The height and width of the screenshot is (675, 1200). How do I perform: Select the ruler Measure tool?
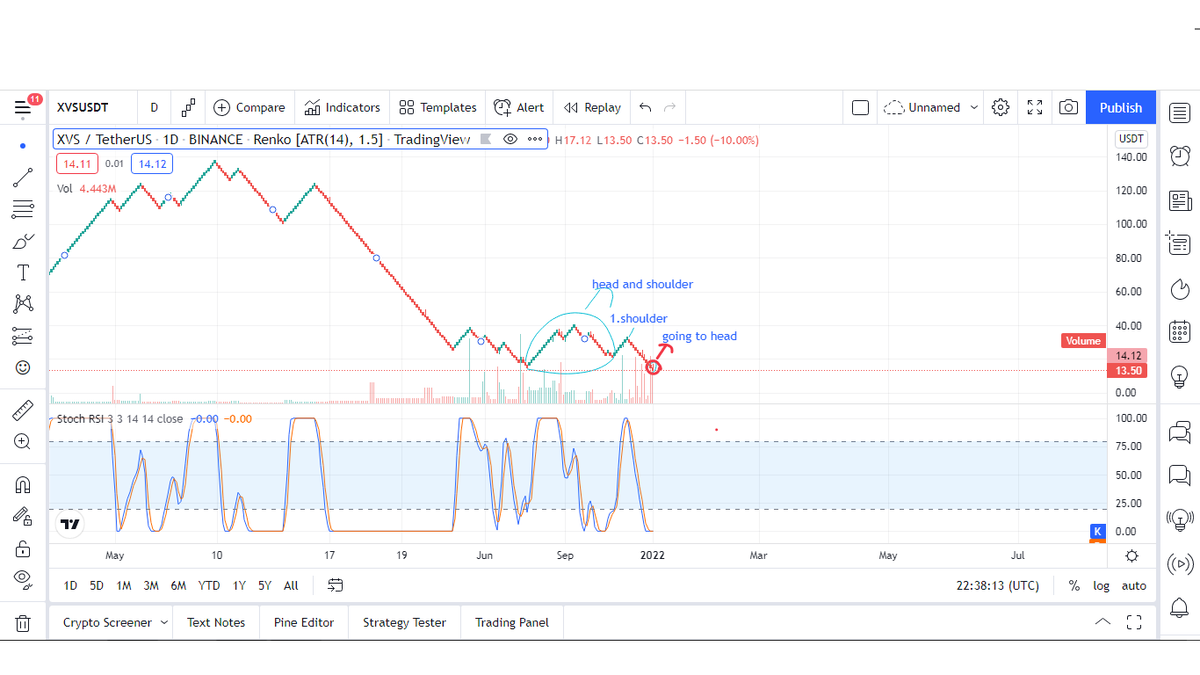(x=22, y=410)
